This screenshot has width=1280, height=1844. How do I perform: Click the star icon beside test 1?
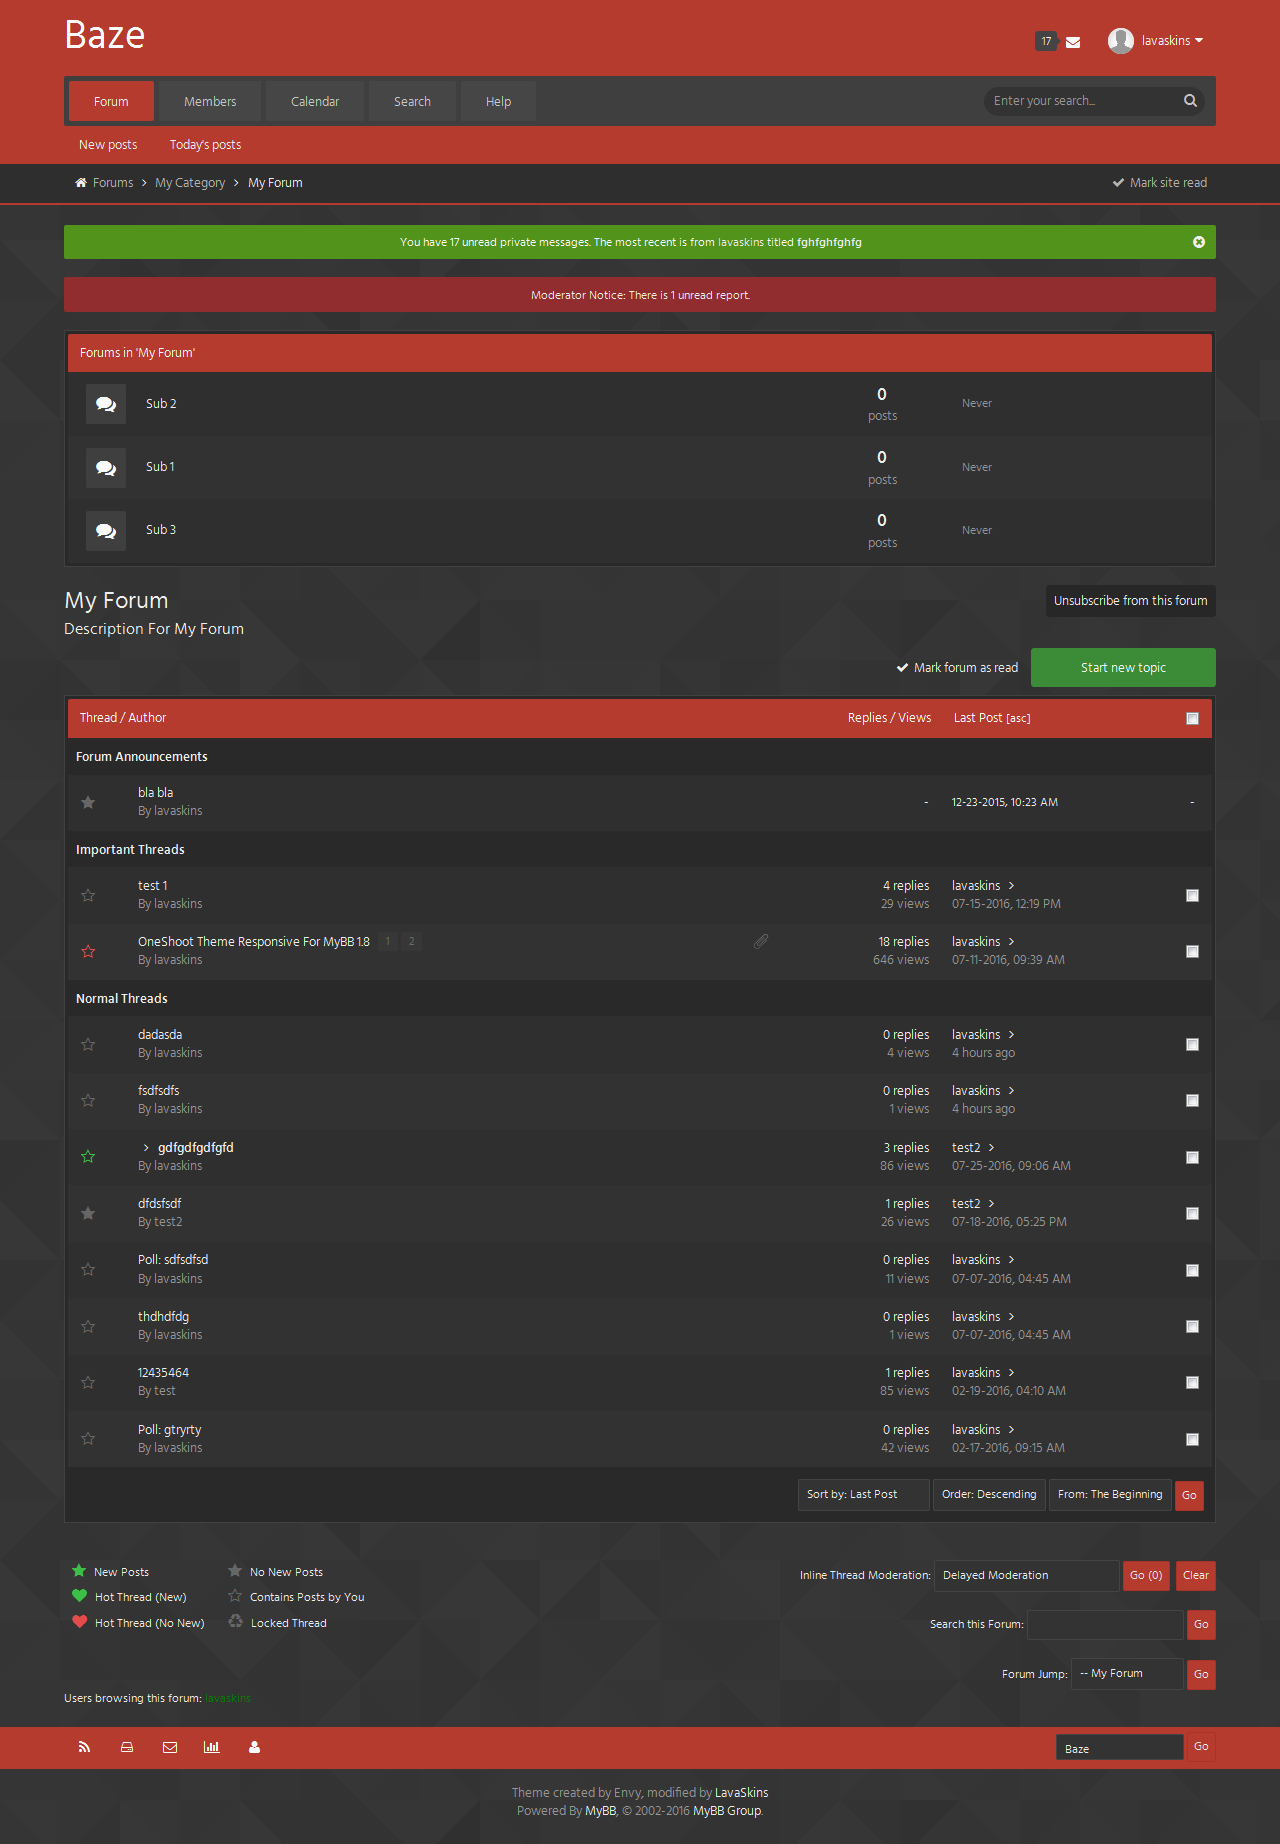tap(88, 895)
